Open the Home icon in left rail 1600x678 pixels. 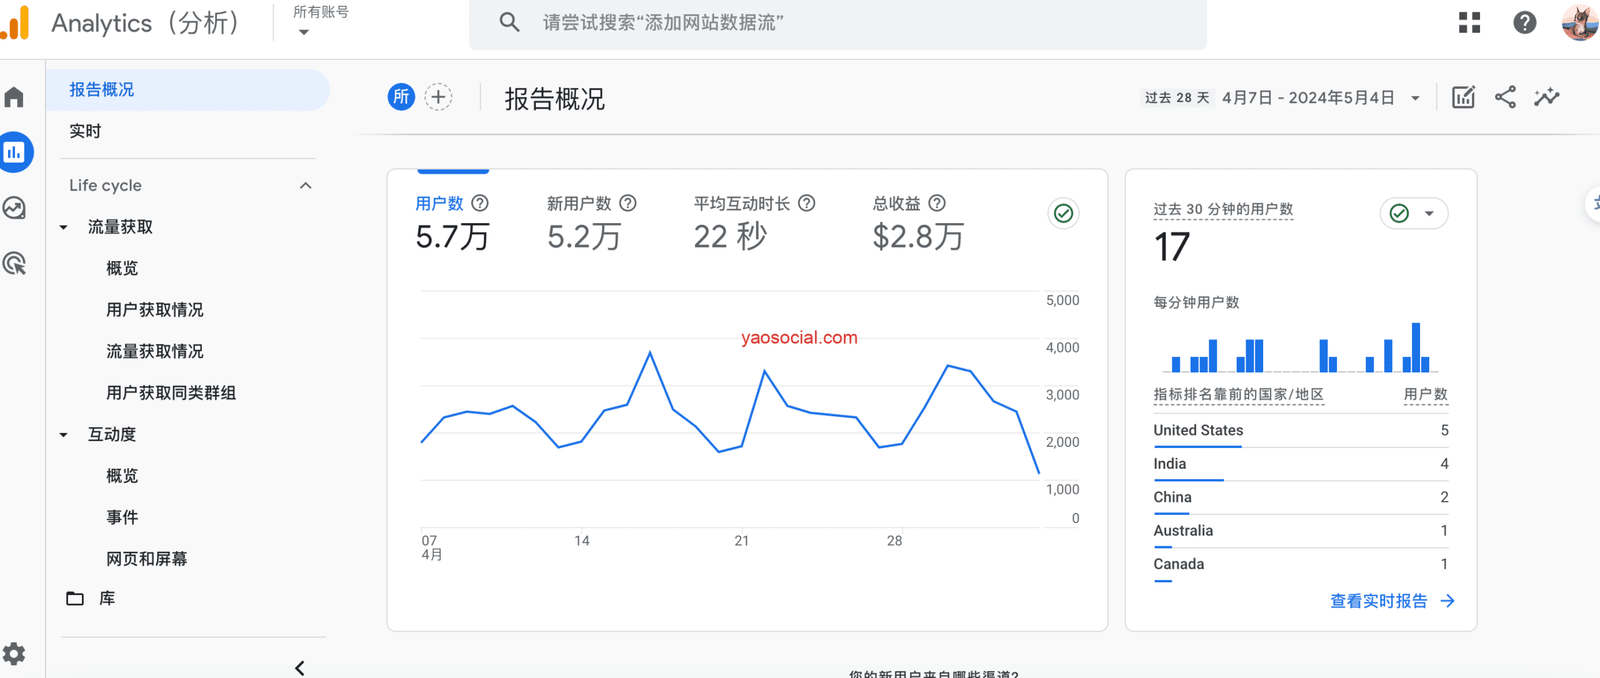[14, 97]
